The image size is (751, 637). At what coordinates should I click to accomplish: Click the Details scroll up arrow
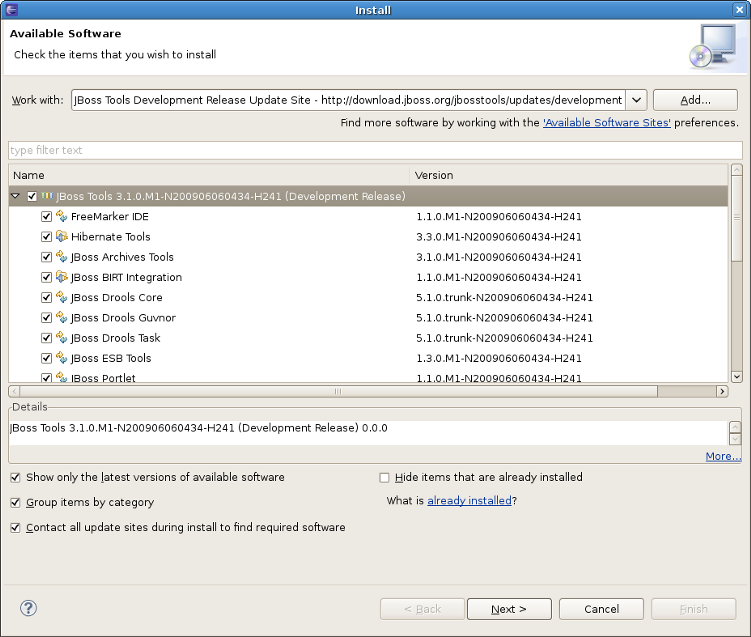pos(735,426)
